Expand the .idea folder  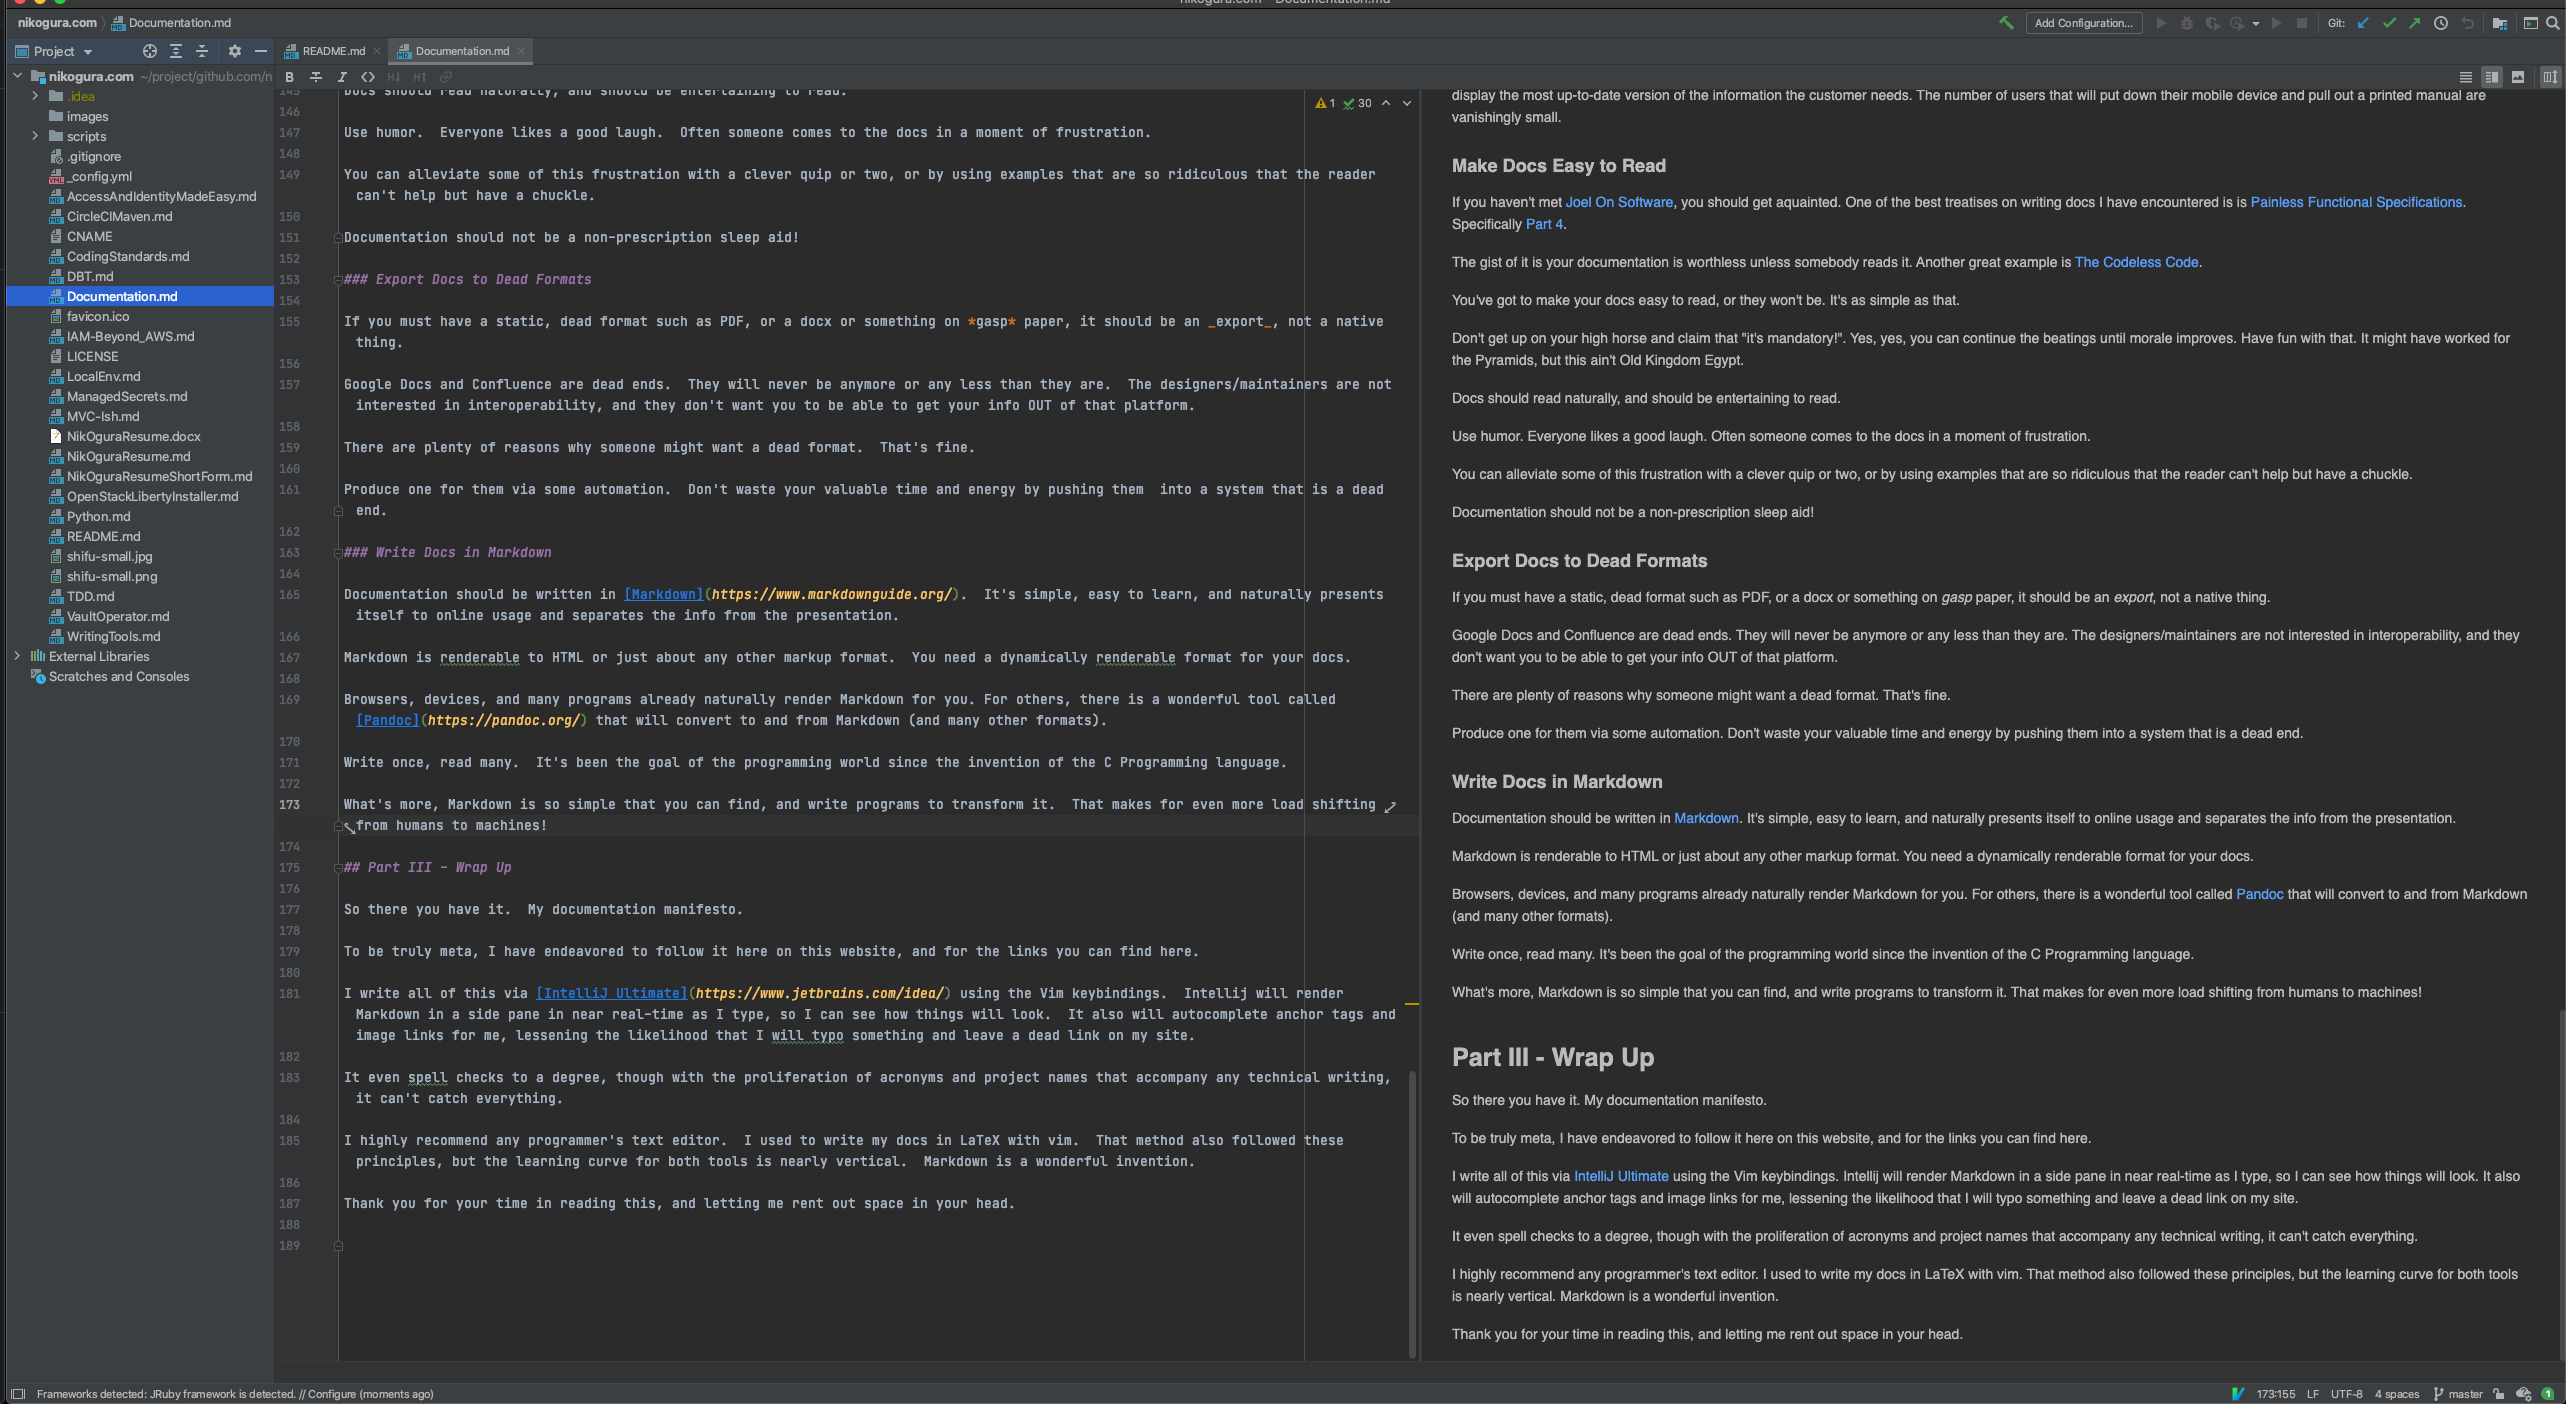point(36,96)
